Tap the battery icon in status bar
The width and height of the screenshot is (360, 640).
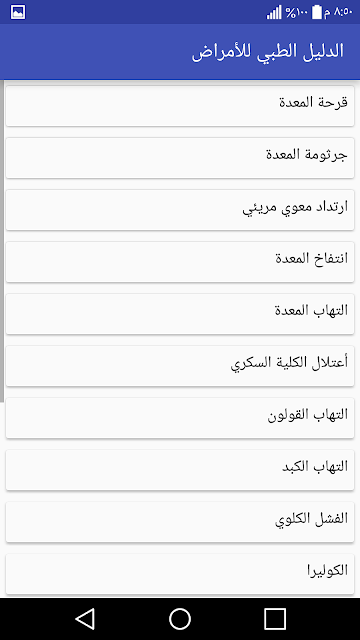point(317,12)
